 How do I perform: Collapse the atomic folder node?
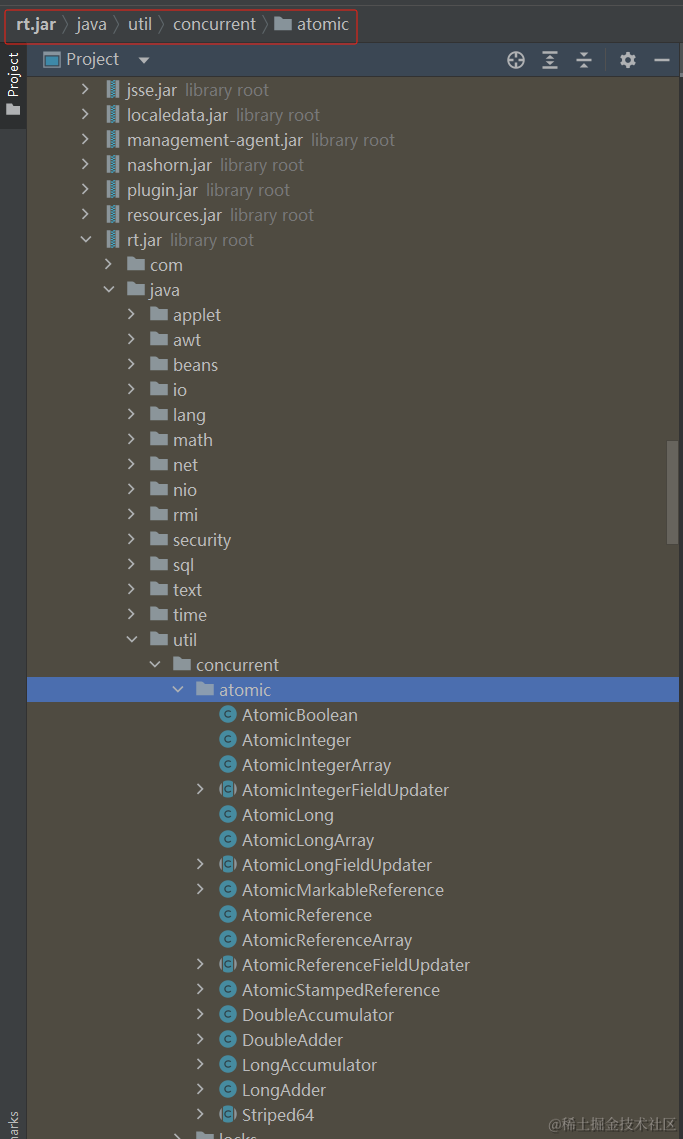click(178, 689)
